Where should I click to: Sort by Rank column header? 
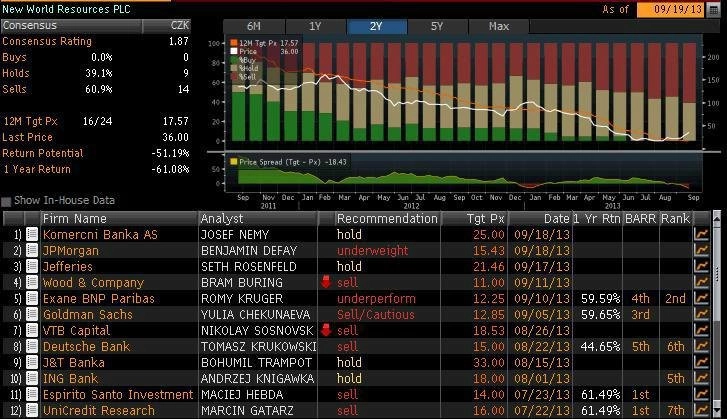point(676,218)
